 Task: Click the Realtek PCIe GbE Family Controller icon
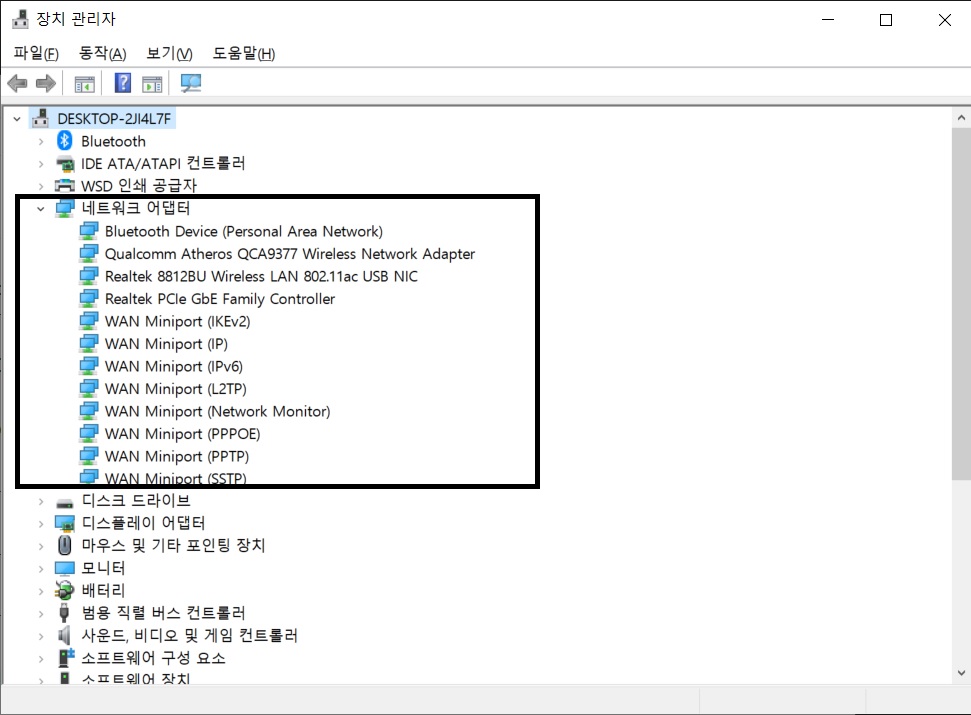[89, 298]
